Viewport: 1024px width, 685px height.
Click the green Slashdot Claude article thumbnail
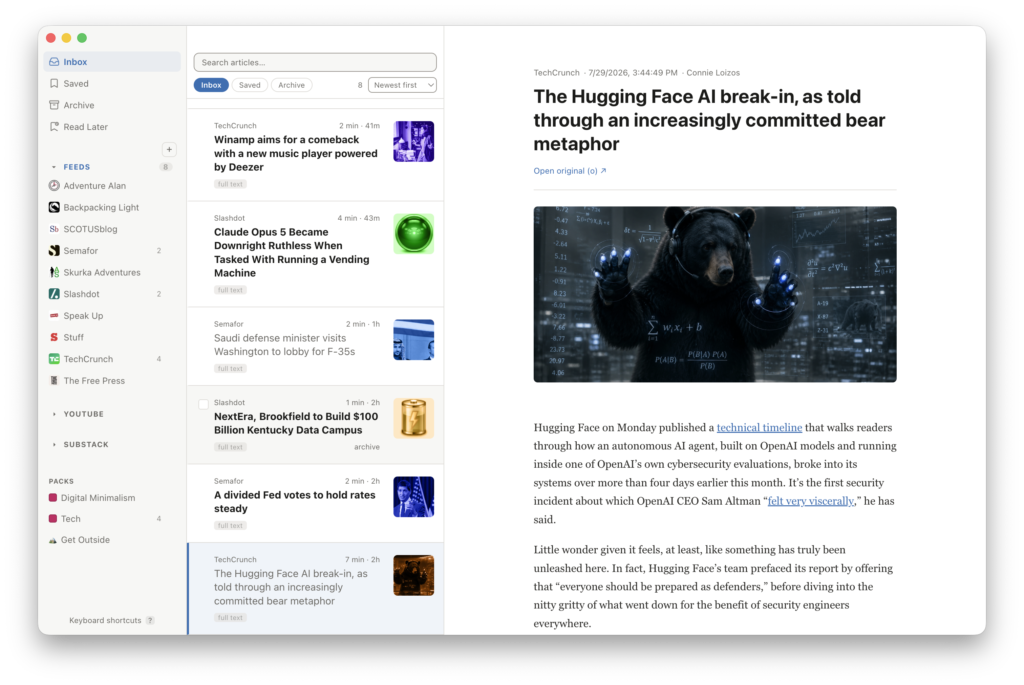pos(413,234)
